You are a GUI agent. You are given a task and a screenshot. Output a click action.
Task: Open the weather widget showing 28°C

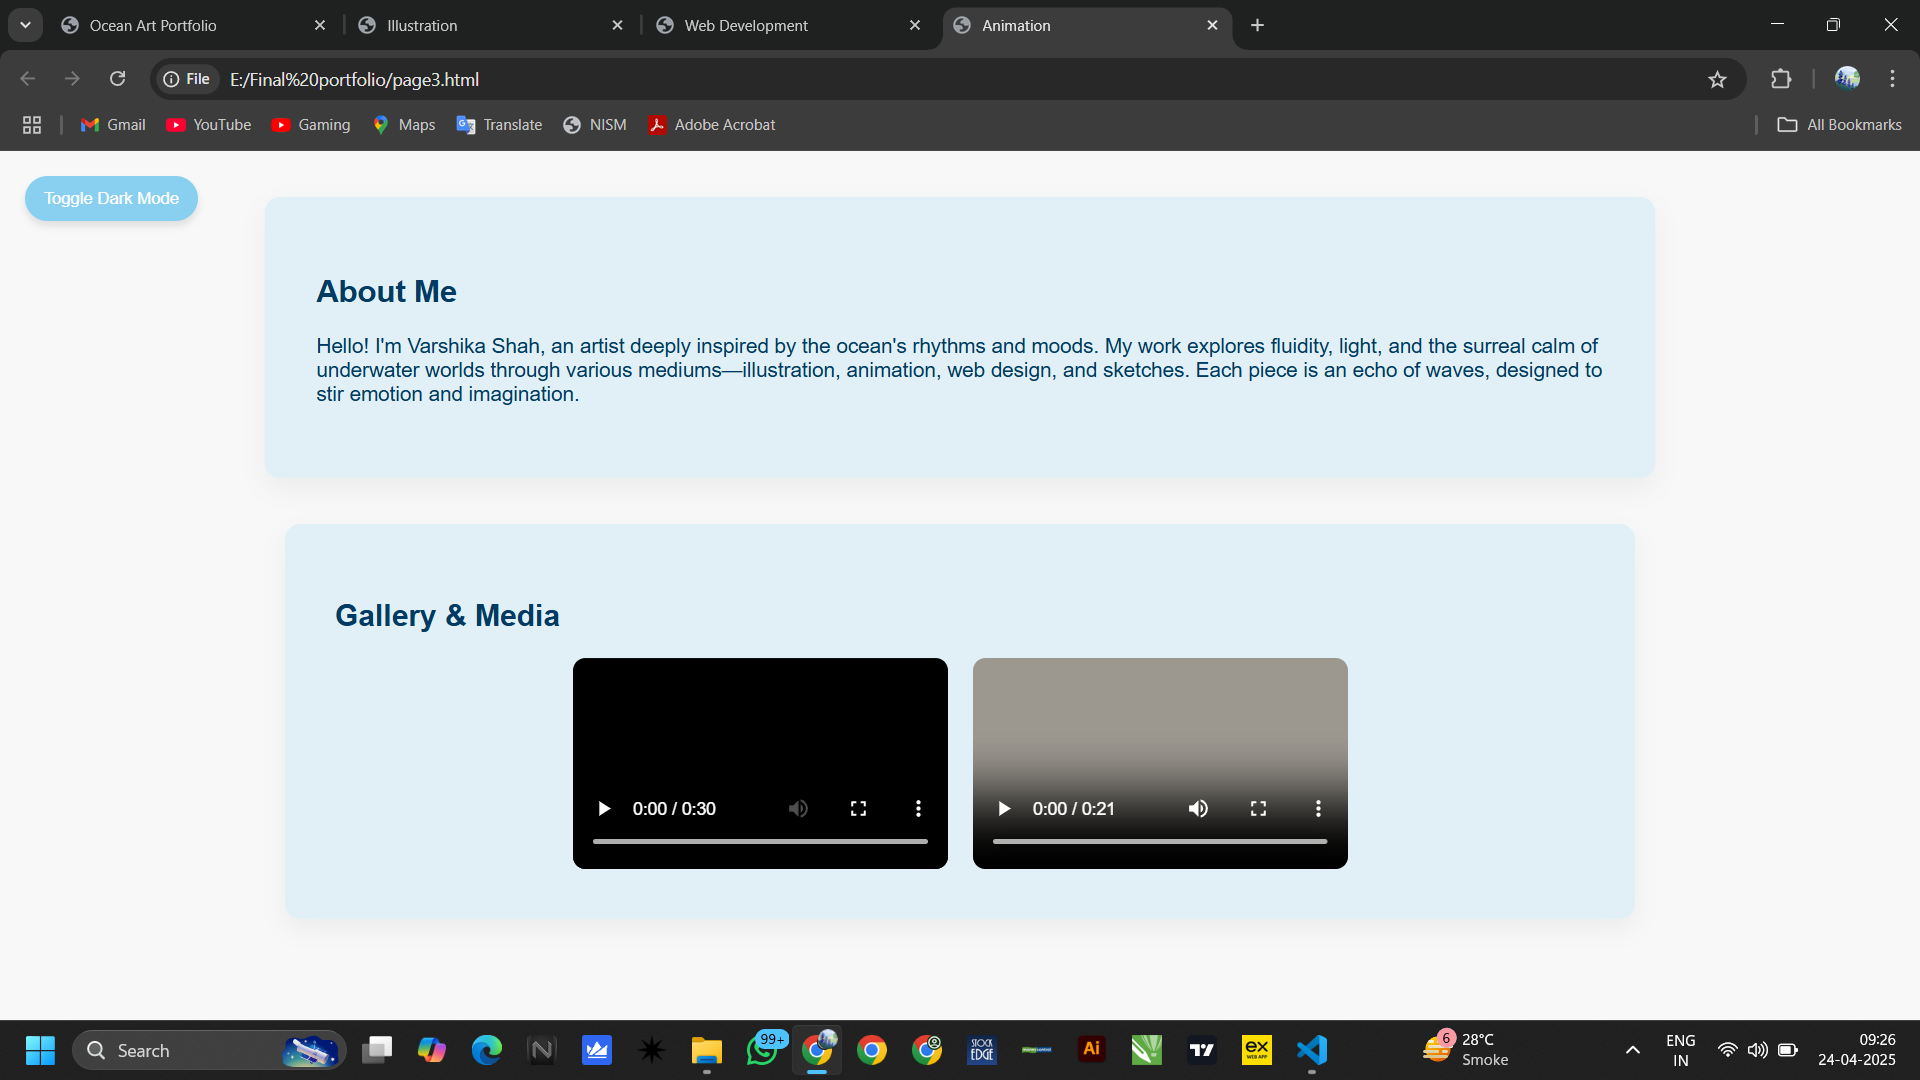pos(1465,1050)
